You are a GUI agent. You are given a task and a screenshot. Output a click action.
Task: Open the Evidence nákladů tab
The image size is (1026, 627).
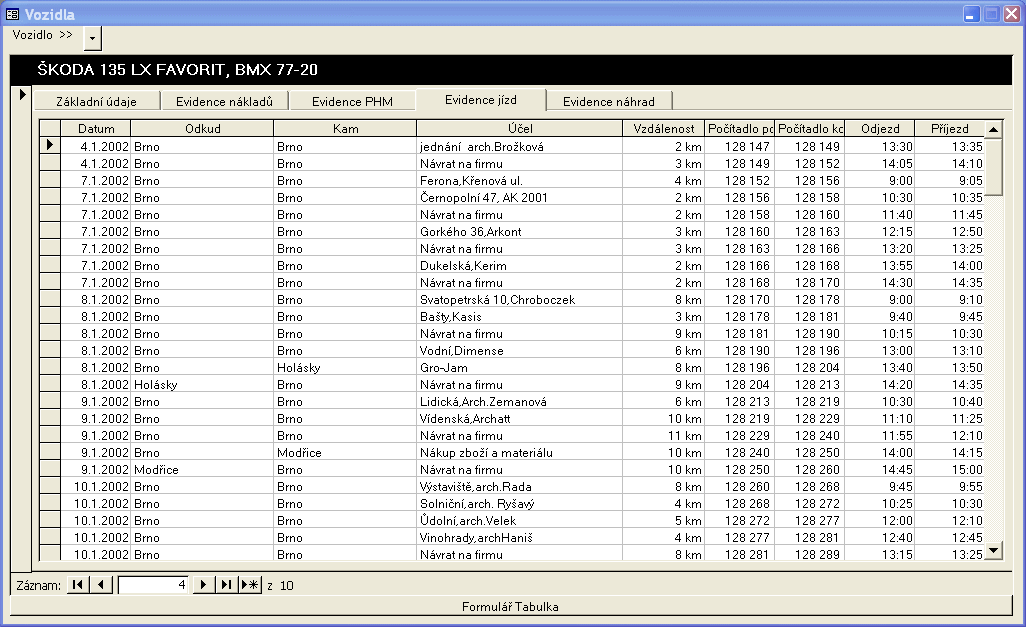click(x=224, y=101)
